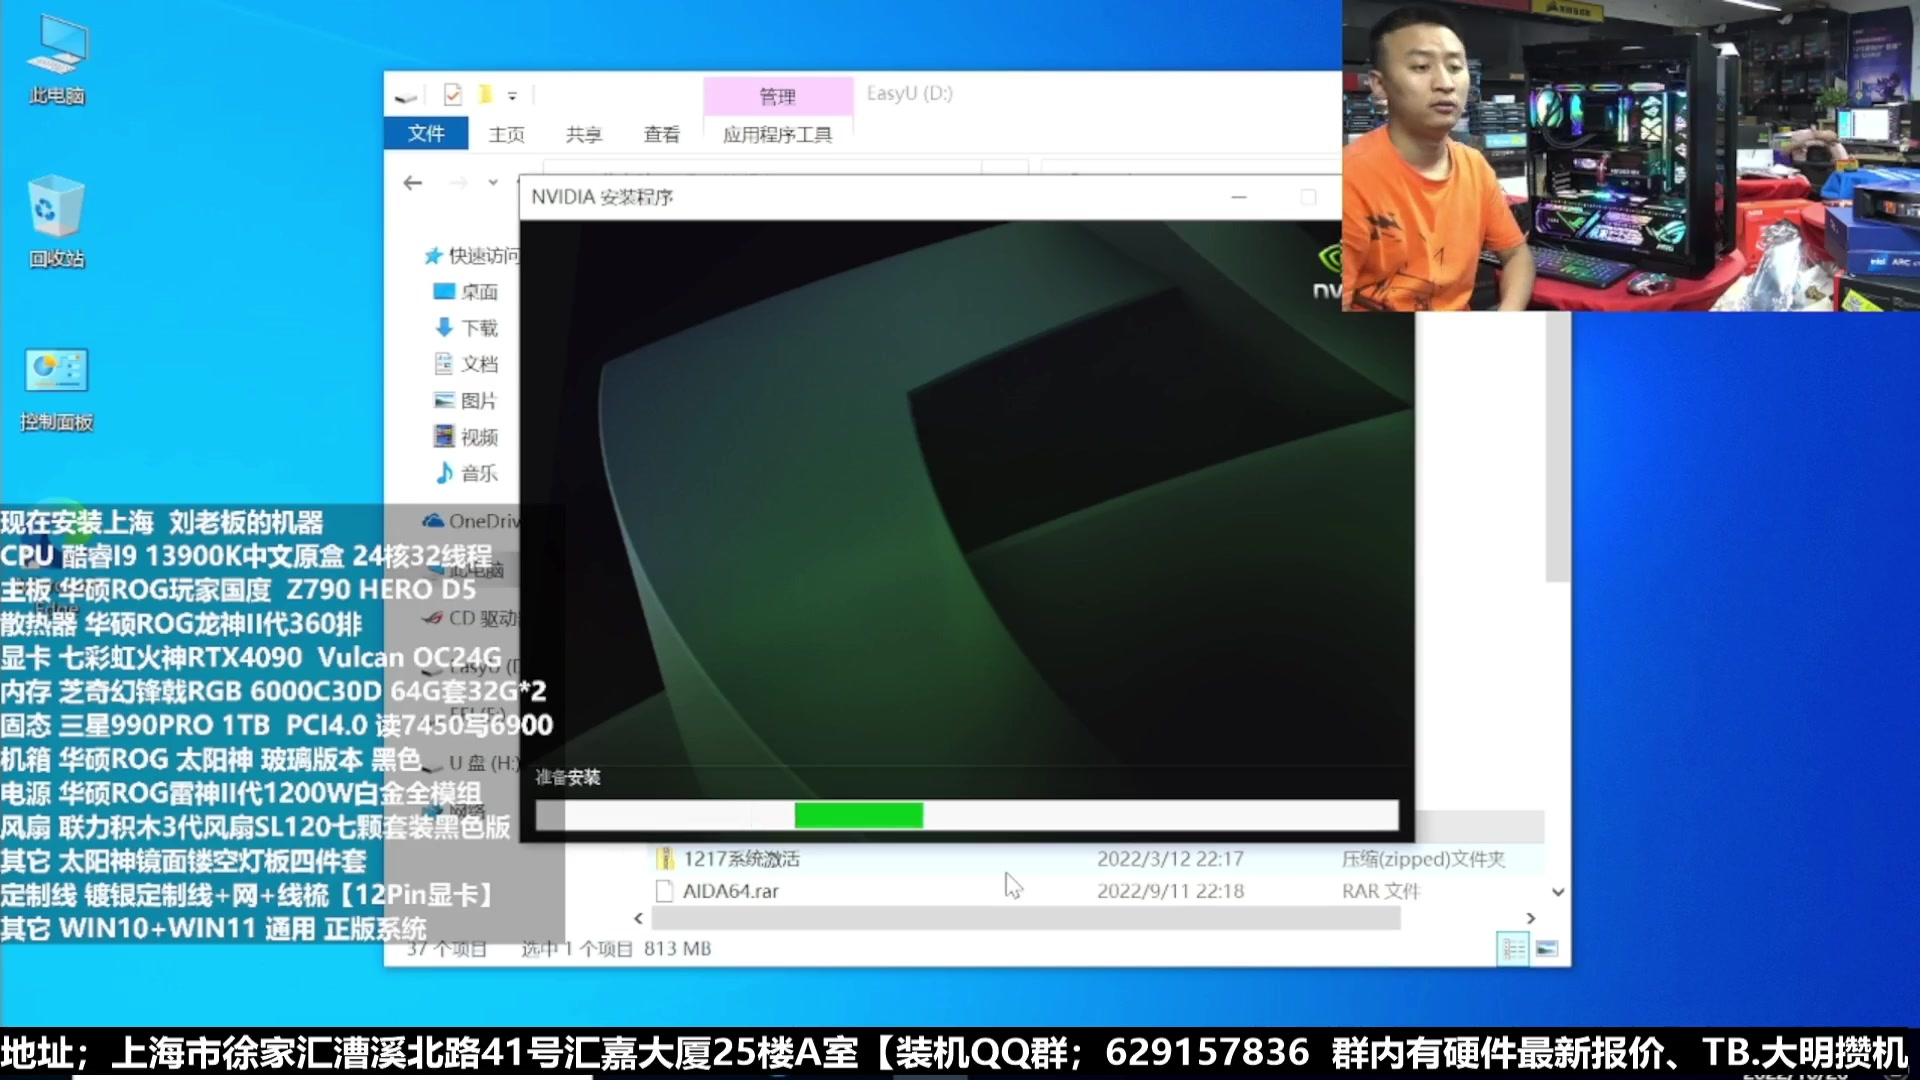This screenshot has height=1080, width=1920.
Task: Select 下载 in the navigation pane
Action: pyautogui.click(x=465, y=328)
